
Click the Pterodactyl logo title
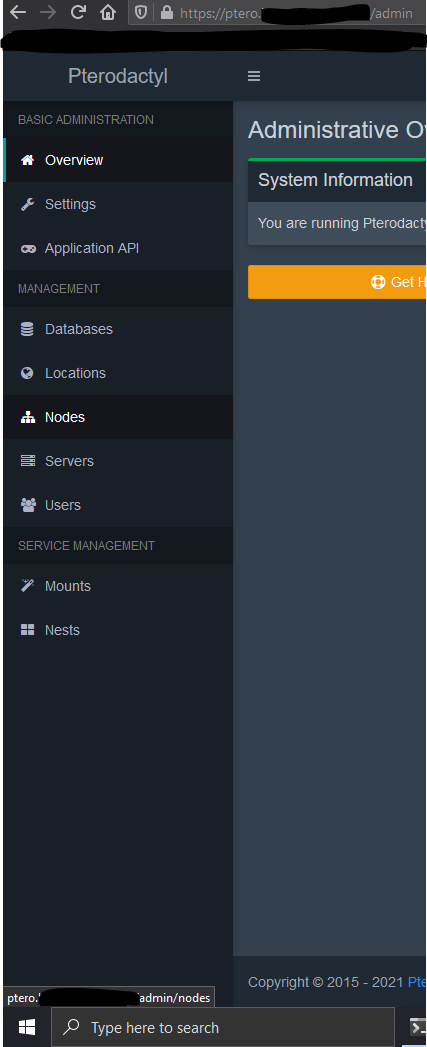[118, 76]
